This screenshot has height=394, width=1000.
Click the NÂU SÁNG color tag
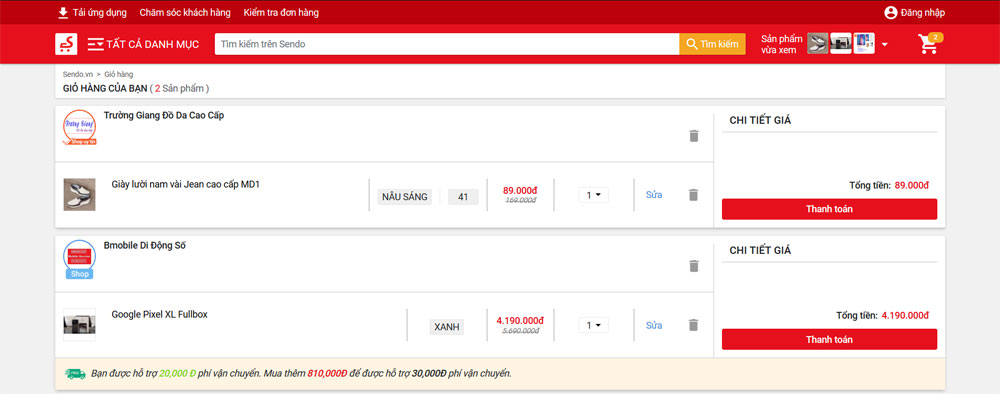click(x=404, y=197)
